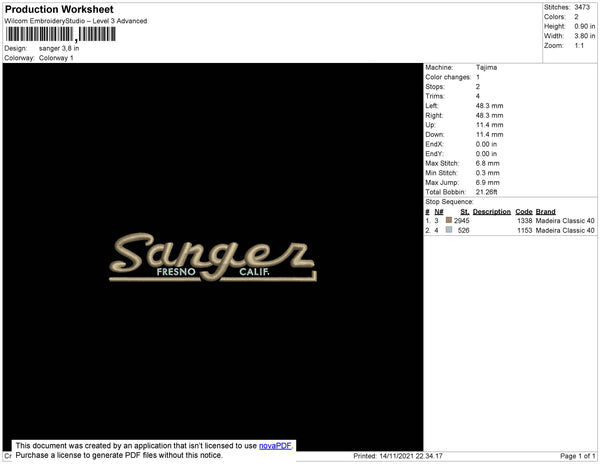Click stitch count 526 in stop sequence
The height and width of the screenshot is (464, 600).
point(463,230)
